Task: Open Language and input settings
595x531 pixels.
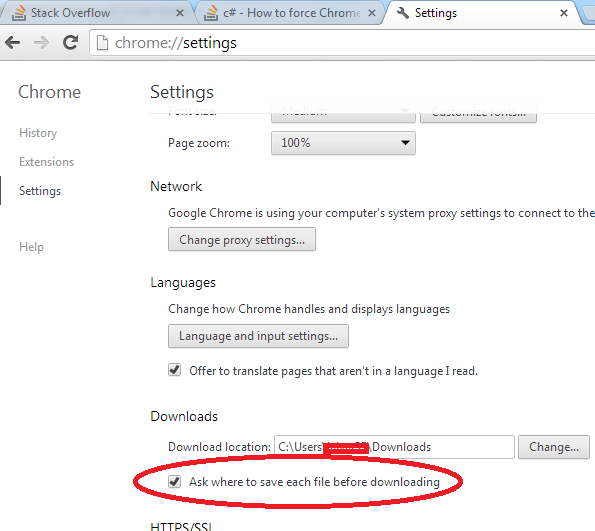Action: [258, 336]
